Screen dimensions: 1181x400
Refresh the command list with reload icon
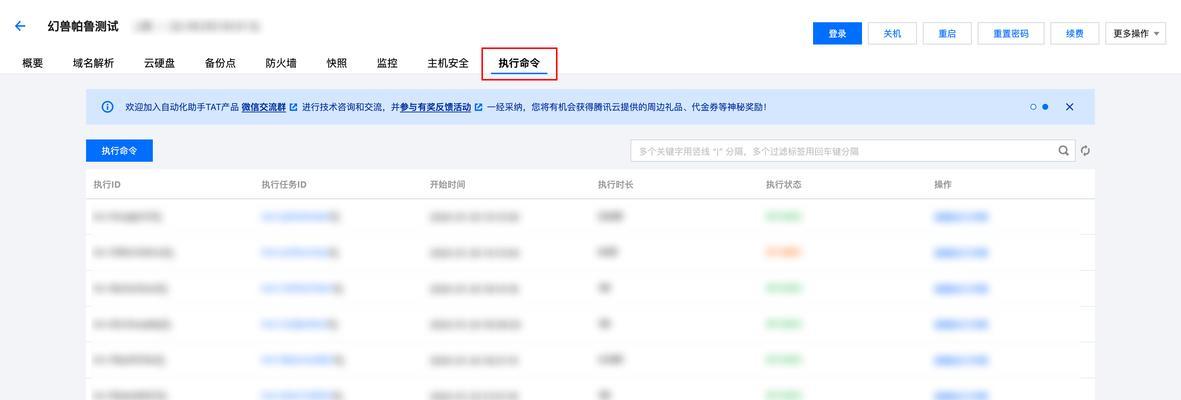click(x=1085, y=151)
